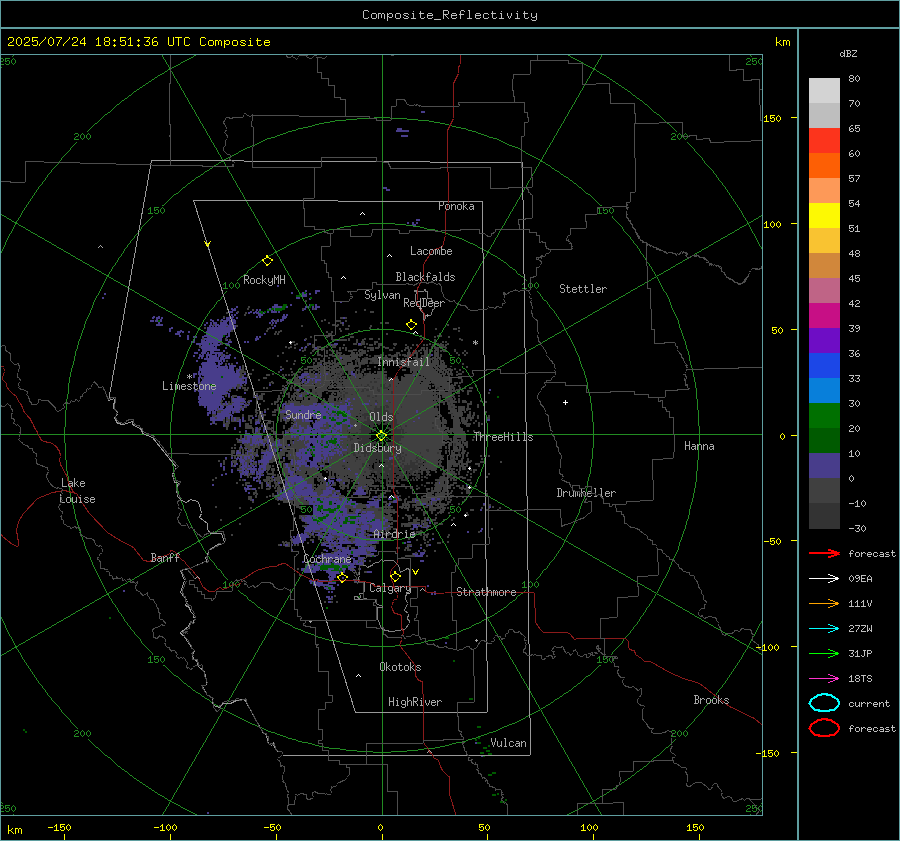
Task: Click the Hanna city label
Action: pos(699,446)
